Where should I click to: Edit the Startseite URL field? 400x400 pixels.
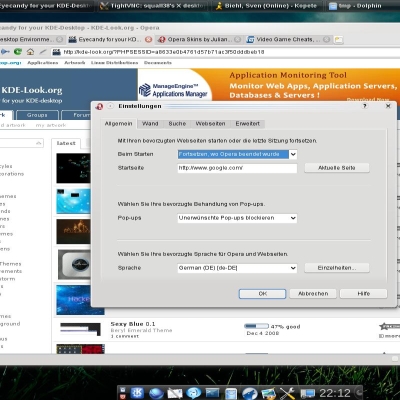coord(237,168)
